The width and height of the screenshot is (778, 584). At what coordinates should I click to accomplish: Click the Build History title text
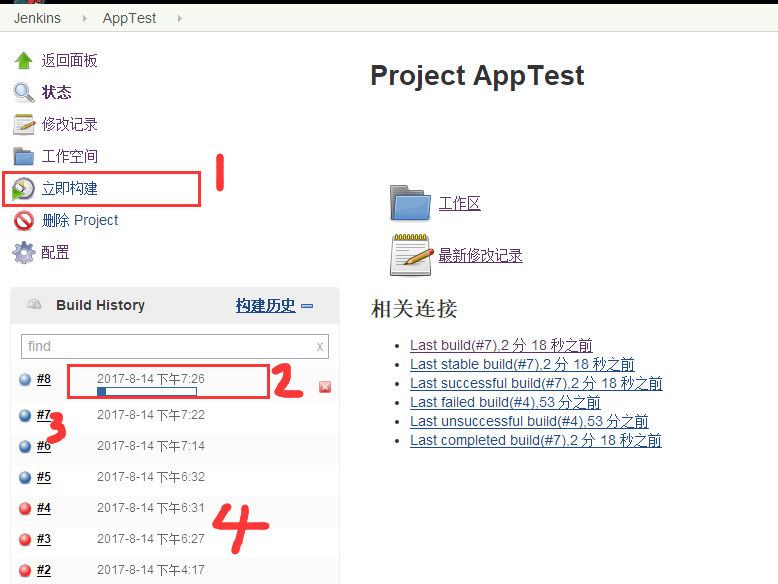point(100,305)
